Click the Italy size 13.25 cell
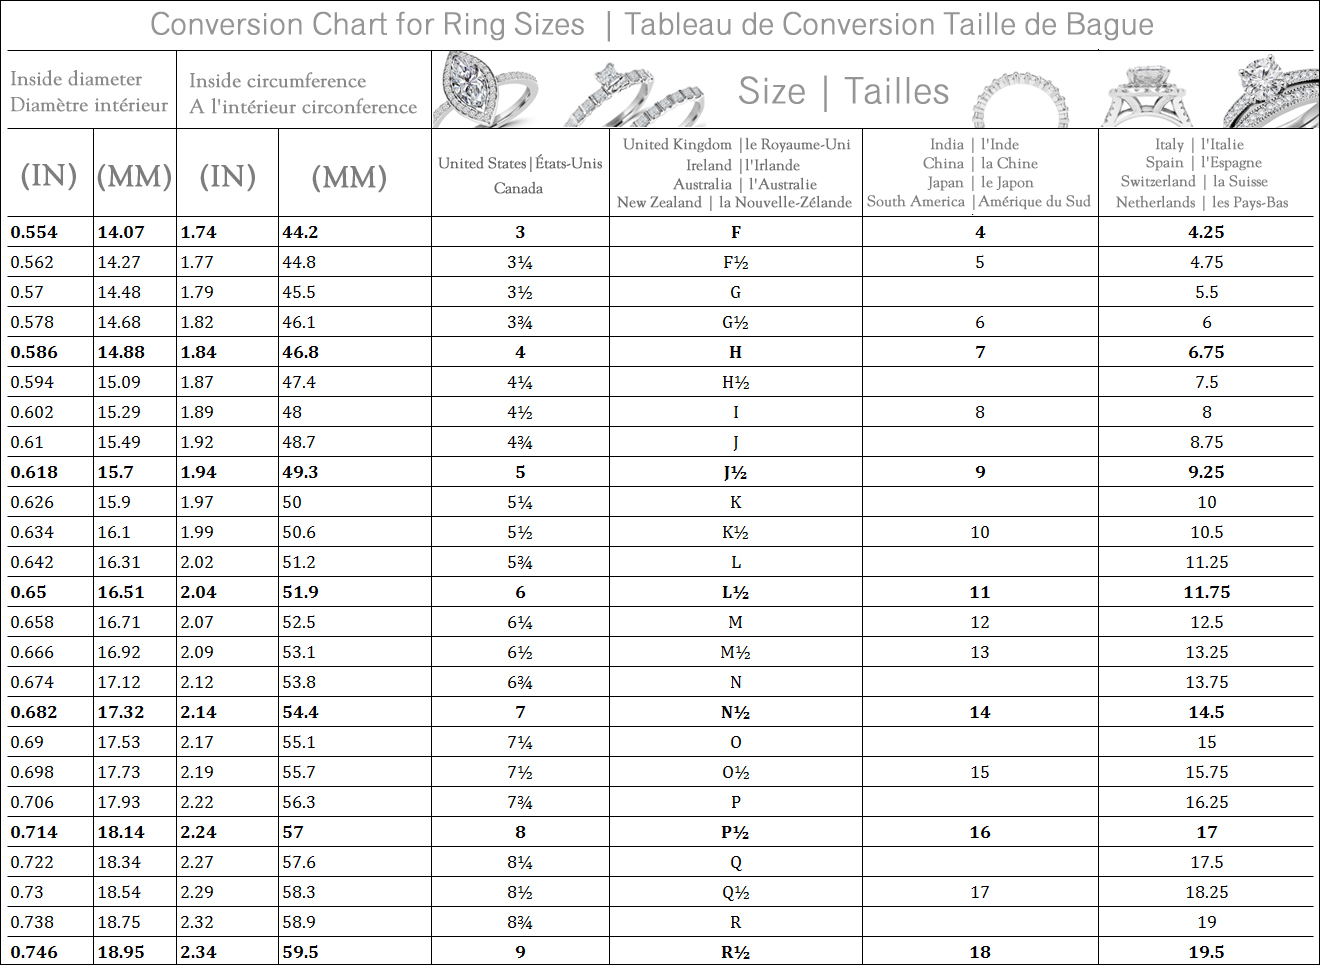The height and width of the screenshot is (965, 1320). coord(1206,652)
